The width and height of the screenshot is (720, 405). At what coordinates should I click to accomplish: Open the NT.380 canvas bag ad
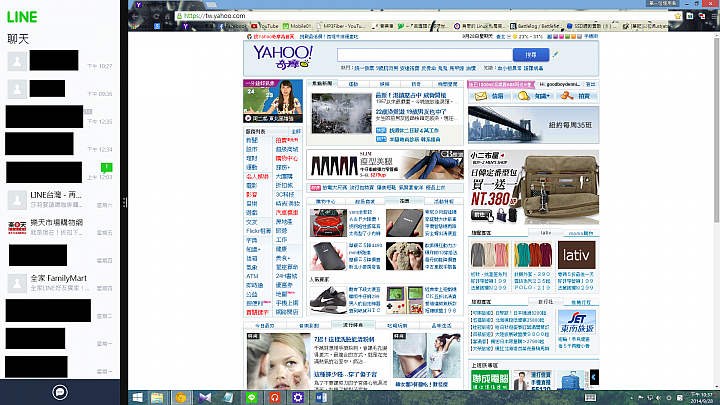pyautogui.click(x=533, y=187)
